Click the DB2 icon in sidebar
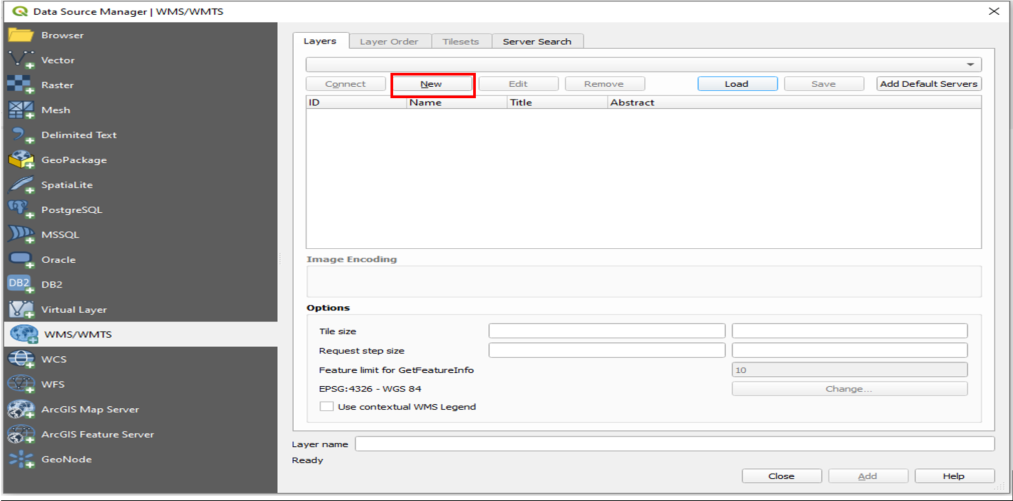The width and height of the screenshot is (1013, 501). click(20, 284)
